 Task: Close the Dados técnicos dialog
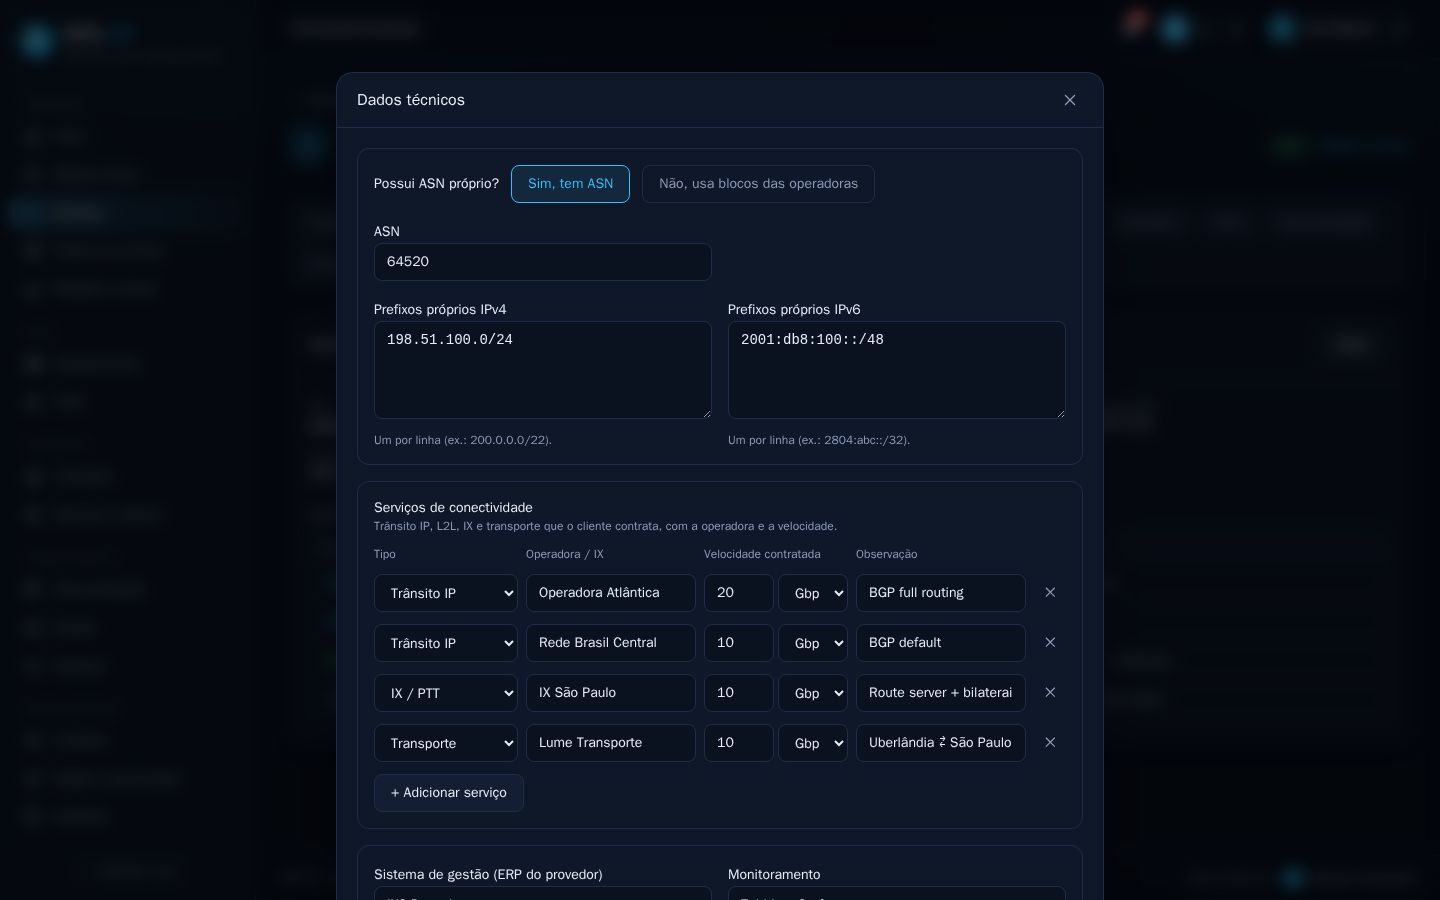[1070, 100]
